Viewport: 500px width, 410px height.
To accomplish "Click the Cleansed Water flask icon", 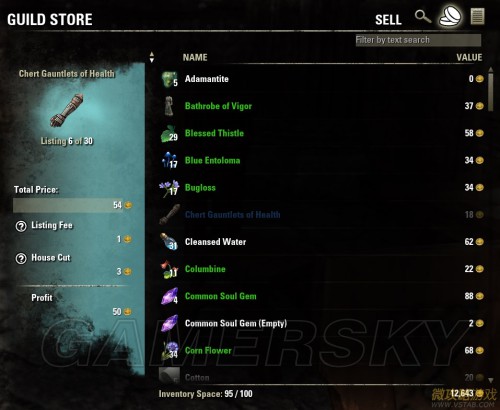I will point(169,242).
